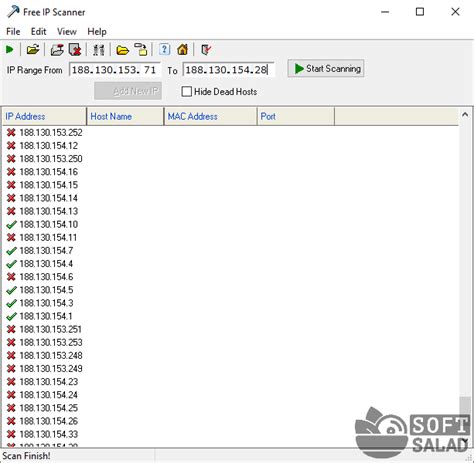Screen dimensions: 474x463
Task: Open the Help menu
Action: pyautogui.click(x=97, y=32)
